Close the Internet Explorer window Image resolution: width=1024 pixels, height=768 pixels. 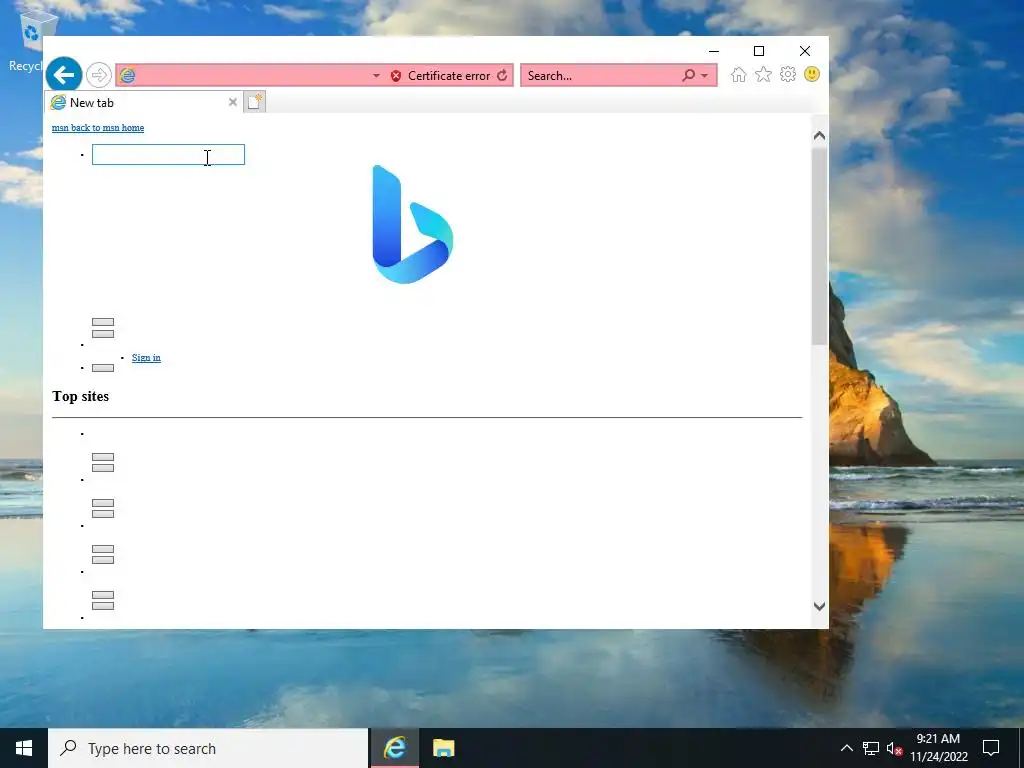click(805, 51)
